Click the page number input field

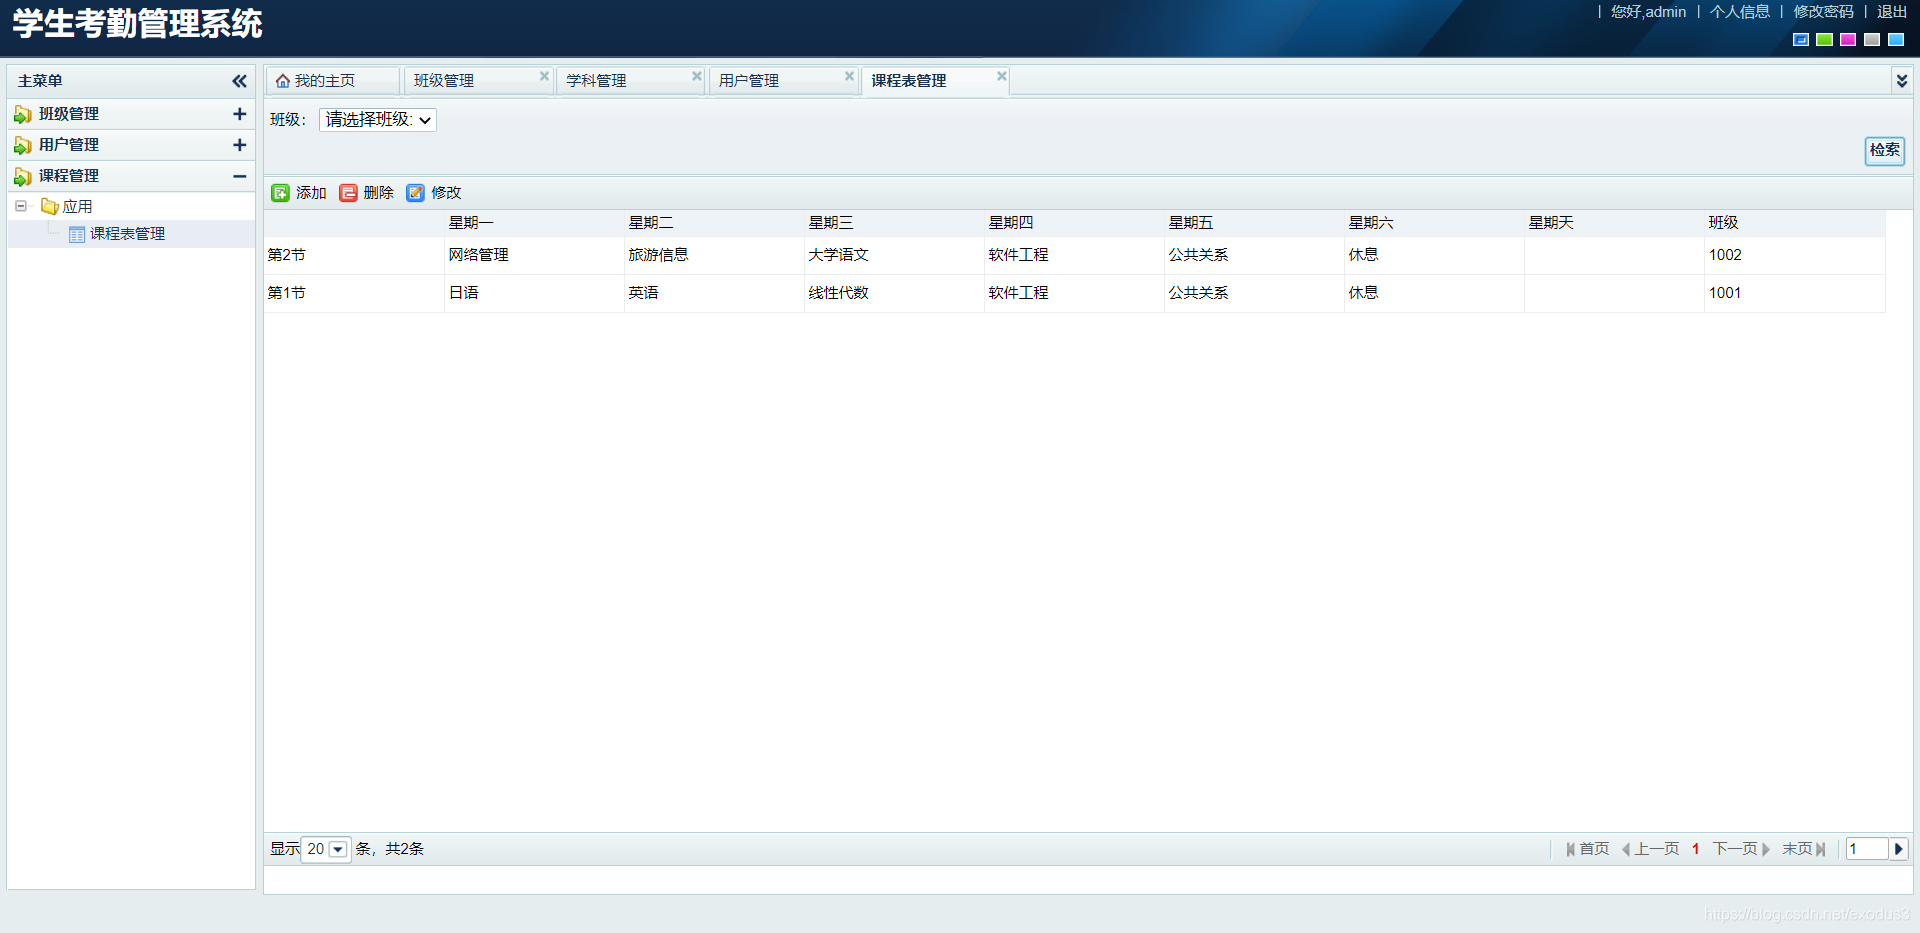[1867, 849]
